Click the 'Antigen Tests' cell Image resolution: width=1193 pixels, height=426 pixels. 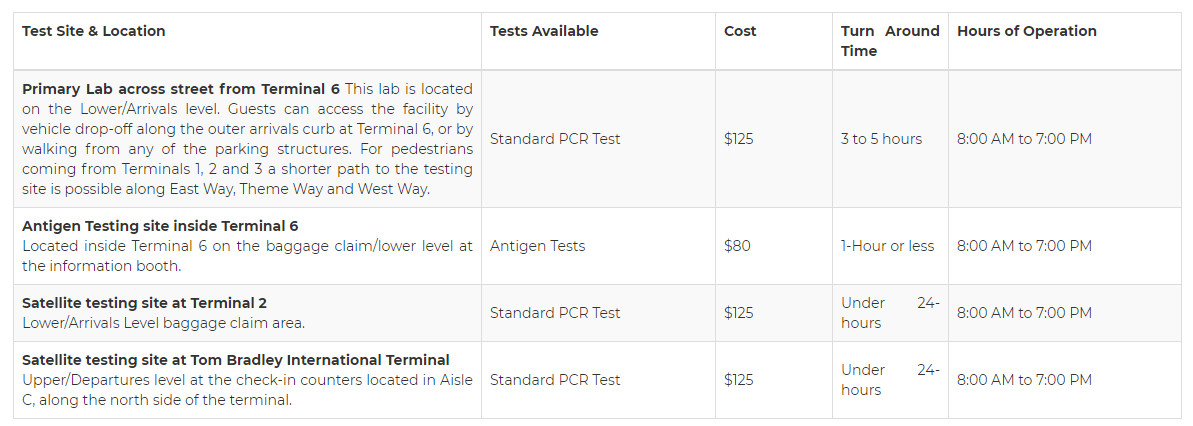(538, 246)
